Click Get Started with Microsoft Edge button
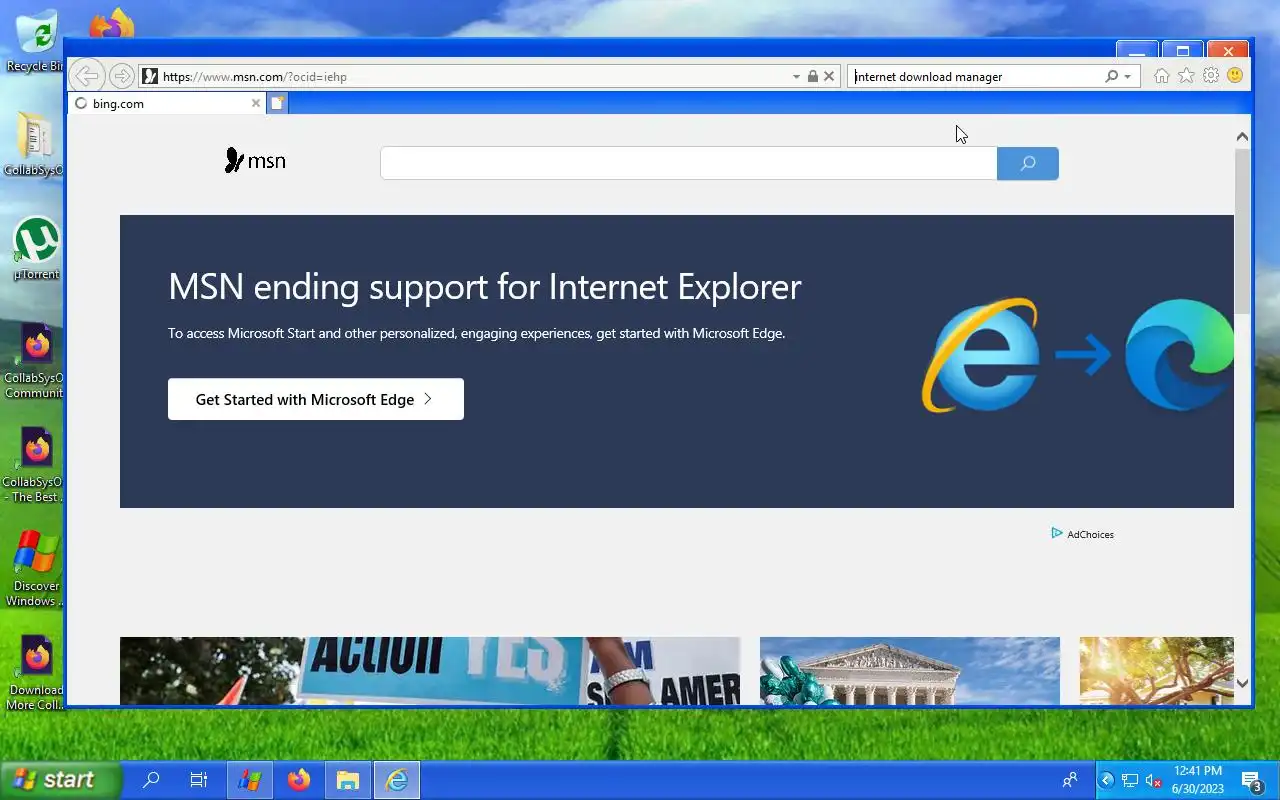1280x800 pixels. coord(316,399)
